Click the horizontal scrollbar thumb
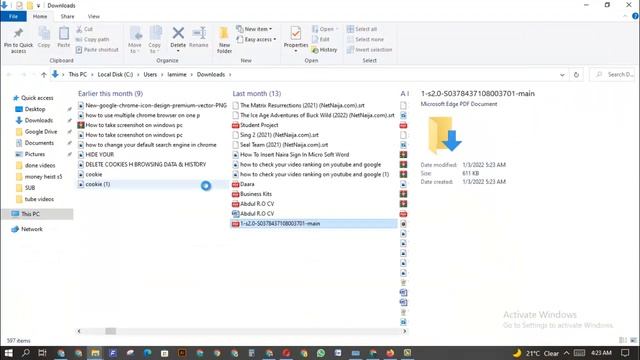The width and height of the screenshot is (640, 360). point(111,331)
